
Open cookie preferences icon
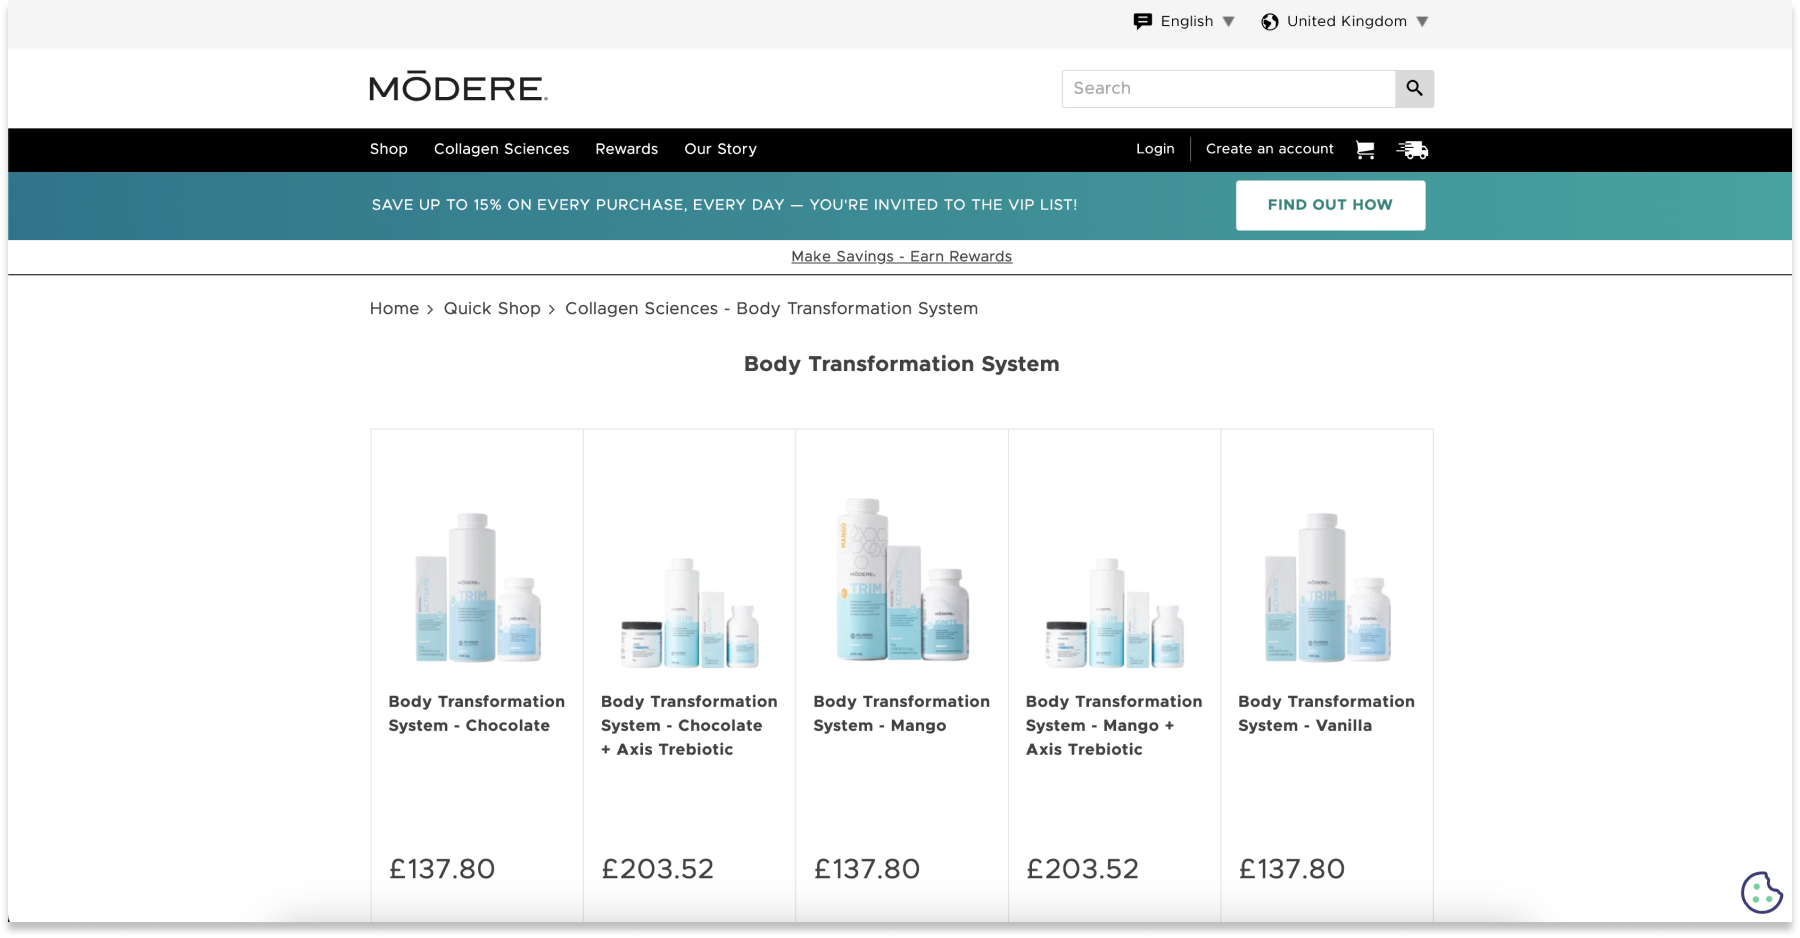click(x=1761, y=892)
